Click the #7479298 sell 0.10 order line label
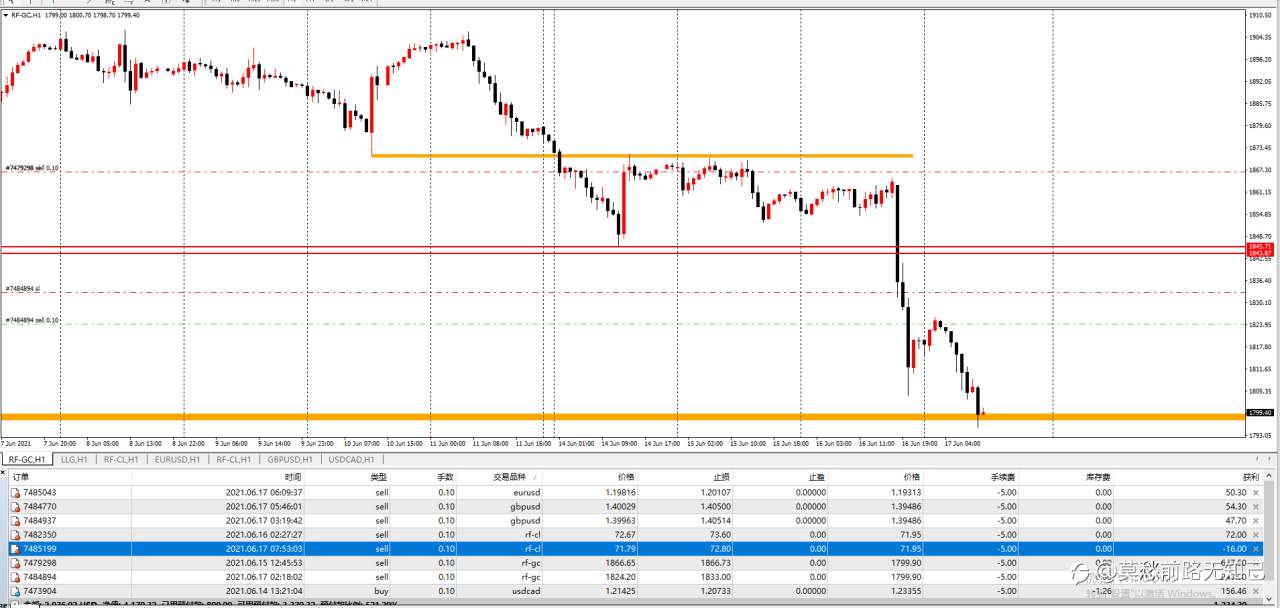Screen dimensions: 1280x608 pos(32,168)
